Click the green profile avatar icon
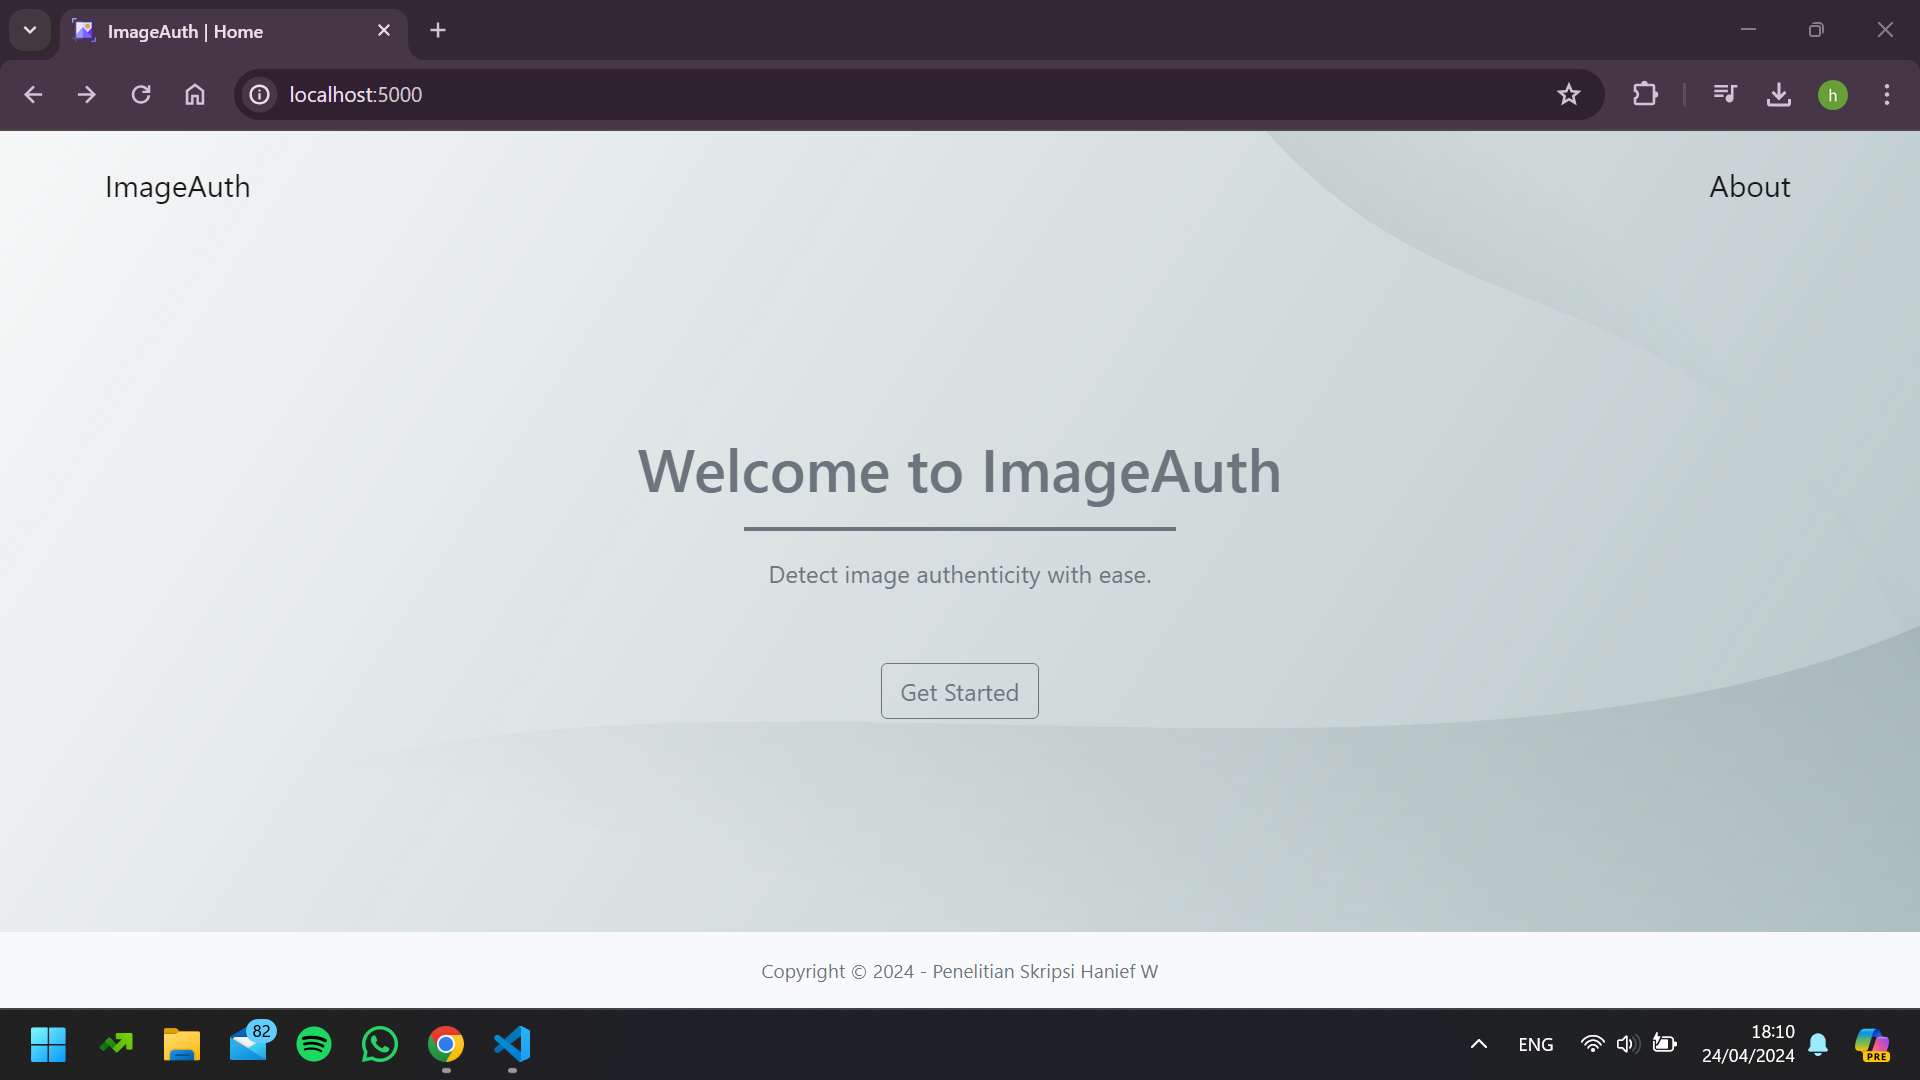The width and height of the screenshot is (1920, 1080). point(1832,95)
